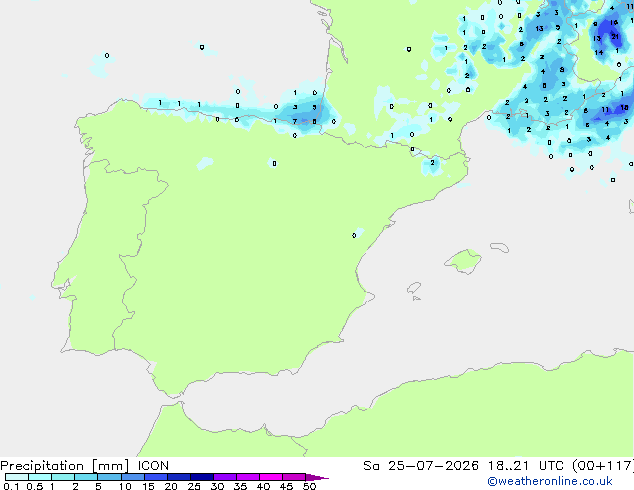The height and width of the screenshot is (490, 634).
Task: Click the '0.5' legend scale label
Action: tap(34, 486)
